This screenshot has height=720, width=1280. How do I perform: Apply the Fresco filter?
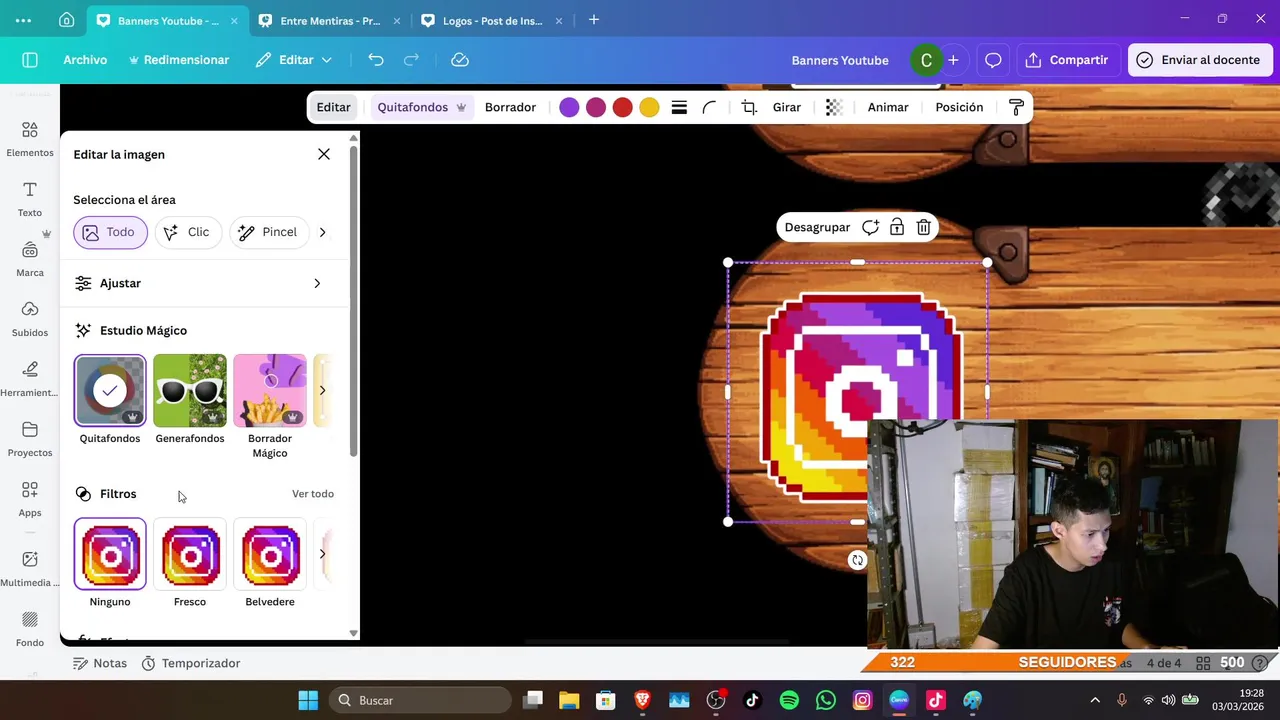(190, 554)
